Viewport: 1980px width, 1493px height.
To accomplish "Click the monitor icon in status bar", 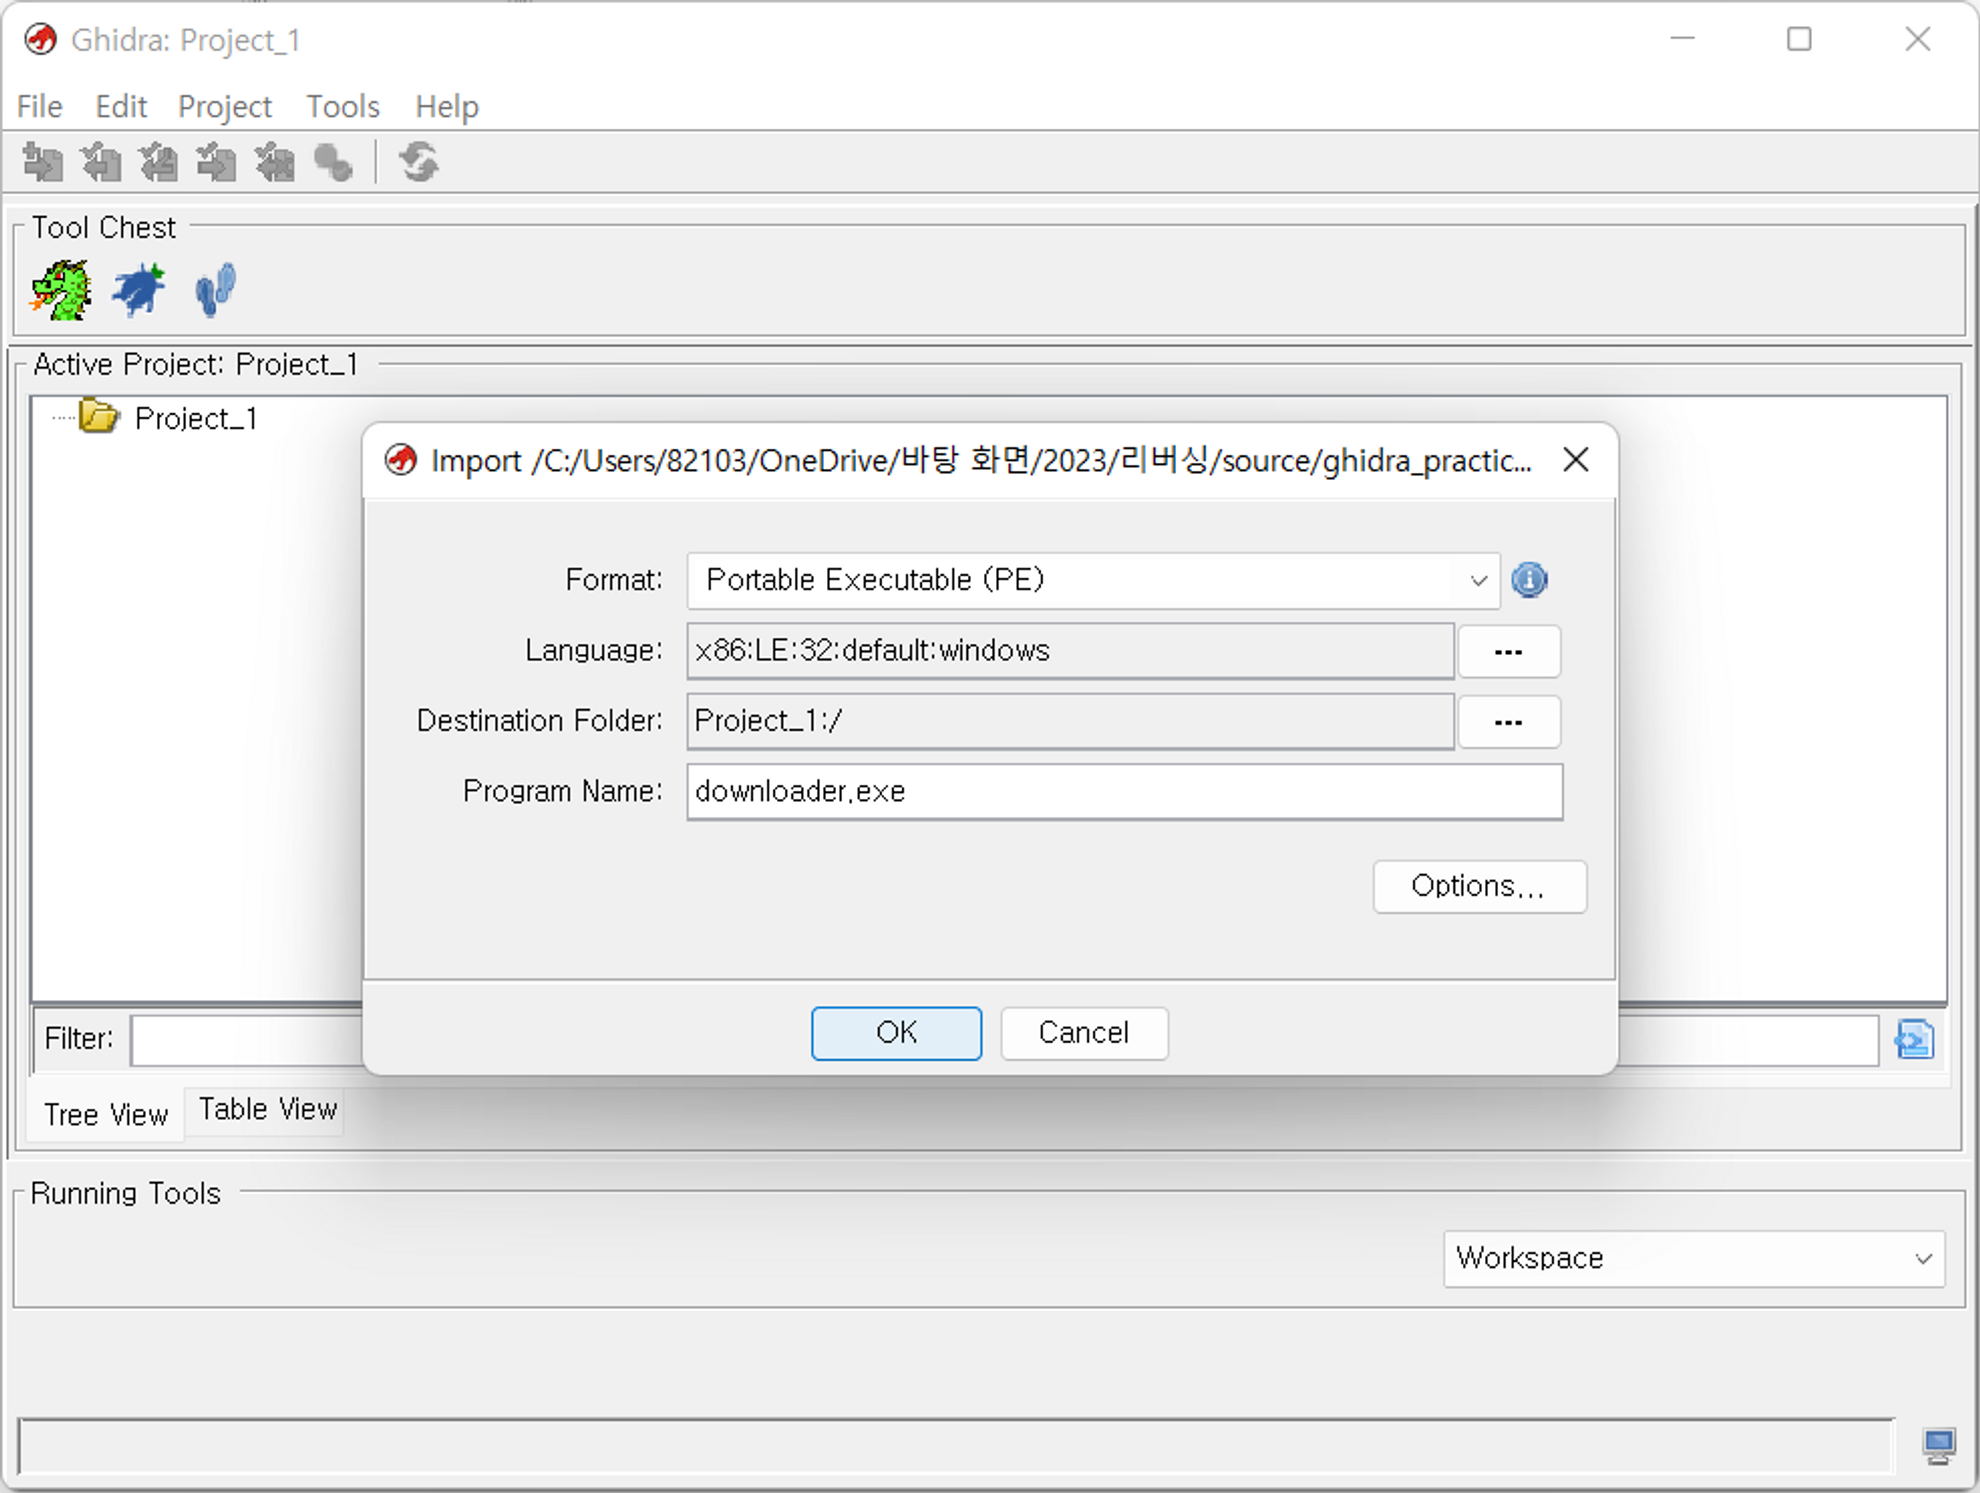I will coord(1939,1446).
